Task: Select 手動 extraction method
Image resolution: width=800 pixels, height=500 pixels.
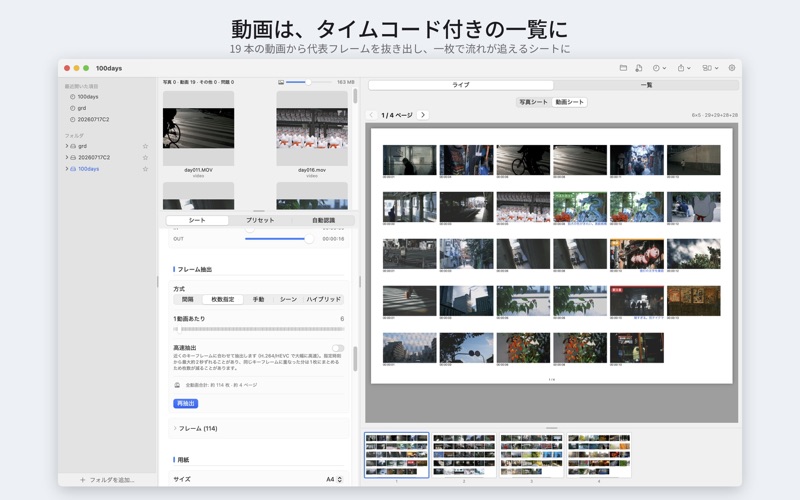Action: (x=258, y=299)
